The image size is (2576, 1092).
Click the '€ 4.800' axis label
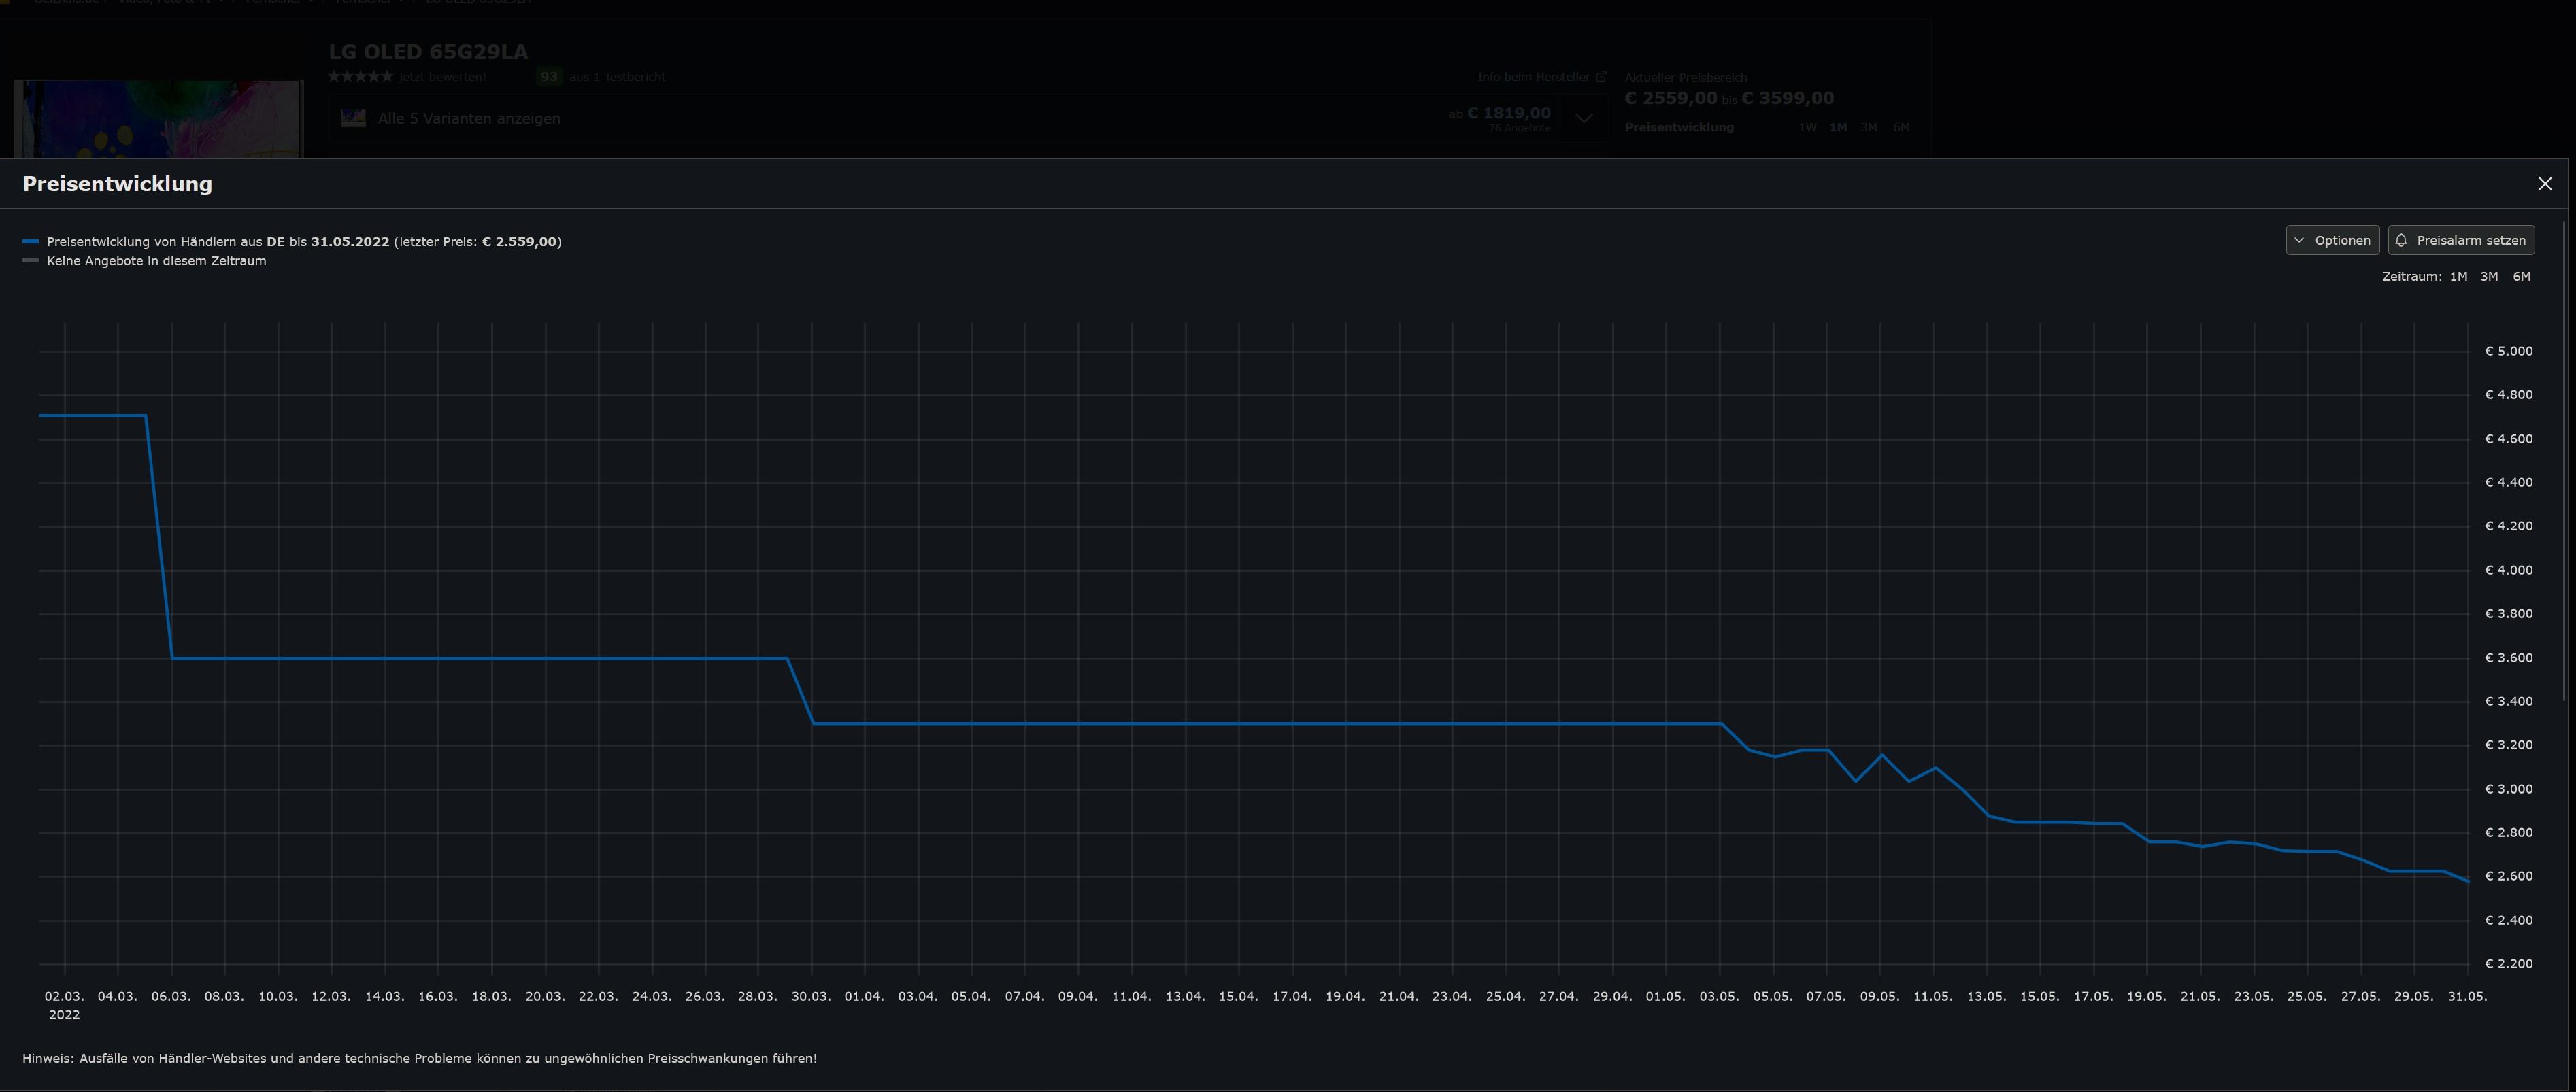(2508, 395)
